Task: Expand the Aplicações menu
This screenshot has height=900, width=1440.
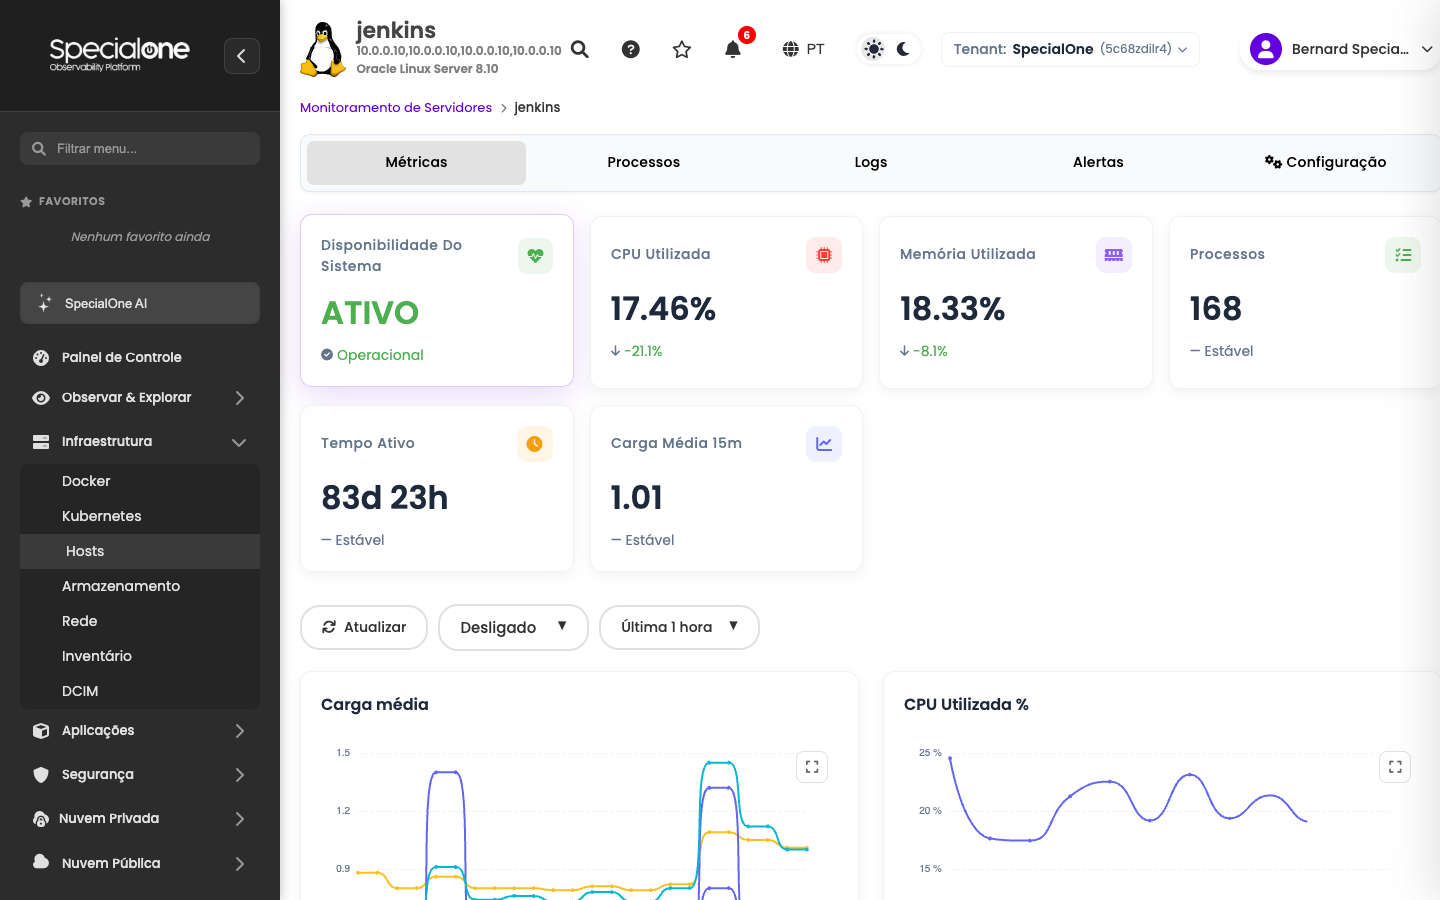Action: 140,730
